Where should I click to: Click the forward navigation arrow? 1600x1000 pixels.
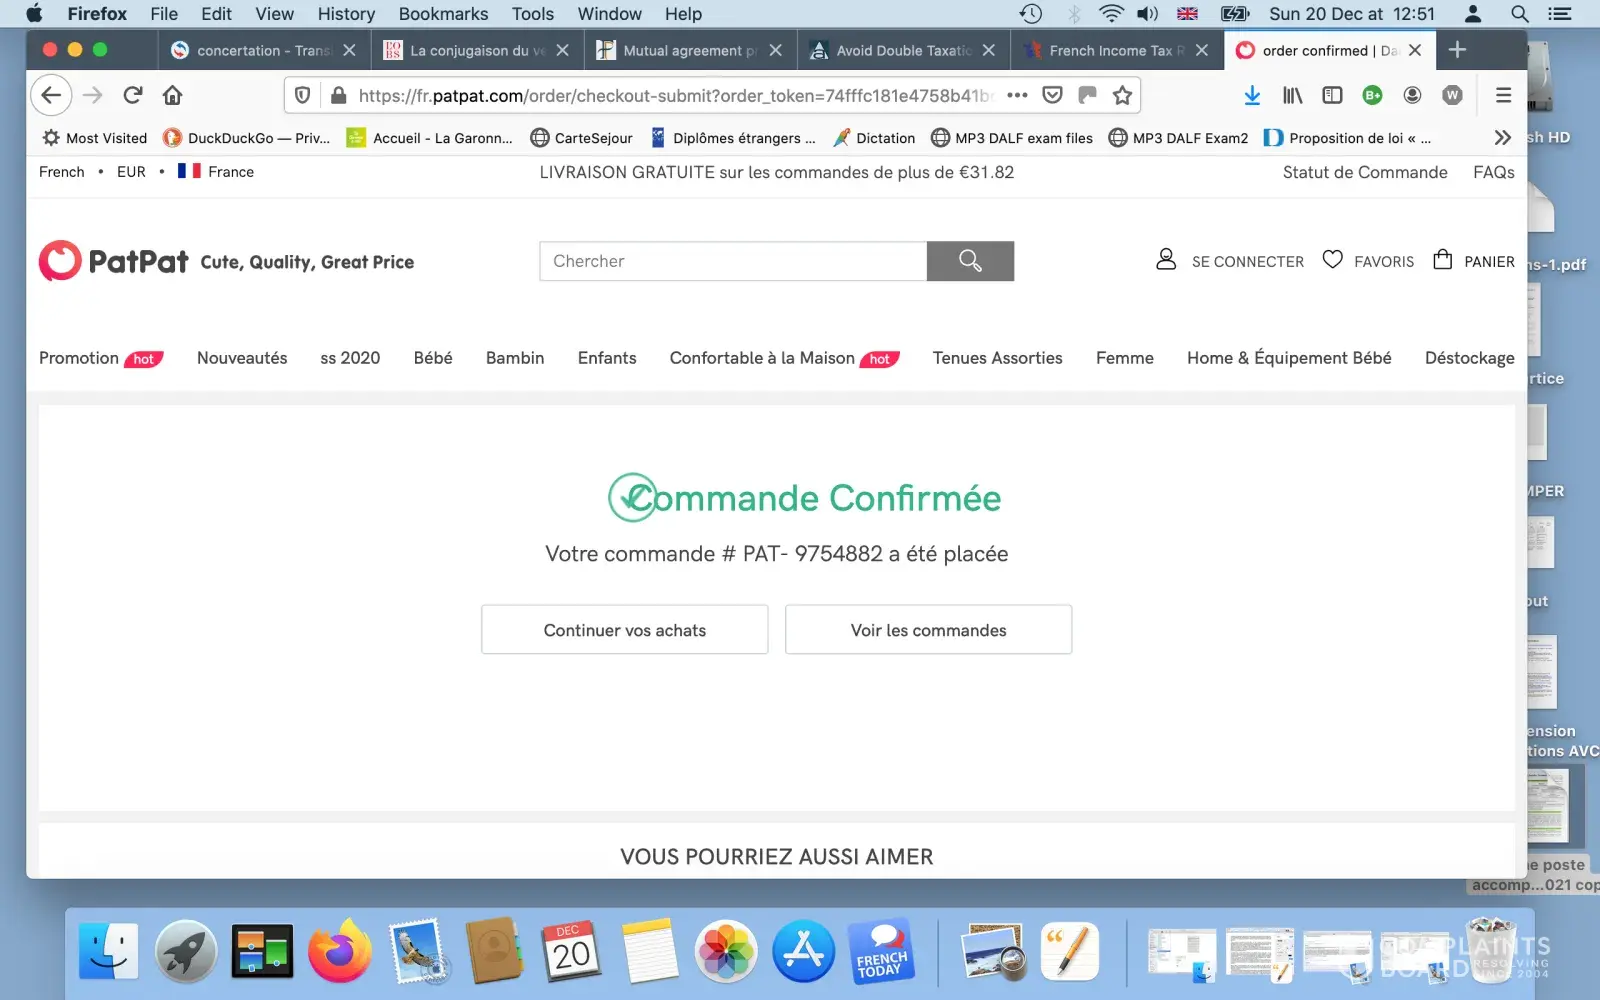92,95
